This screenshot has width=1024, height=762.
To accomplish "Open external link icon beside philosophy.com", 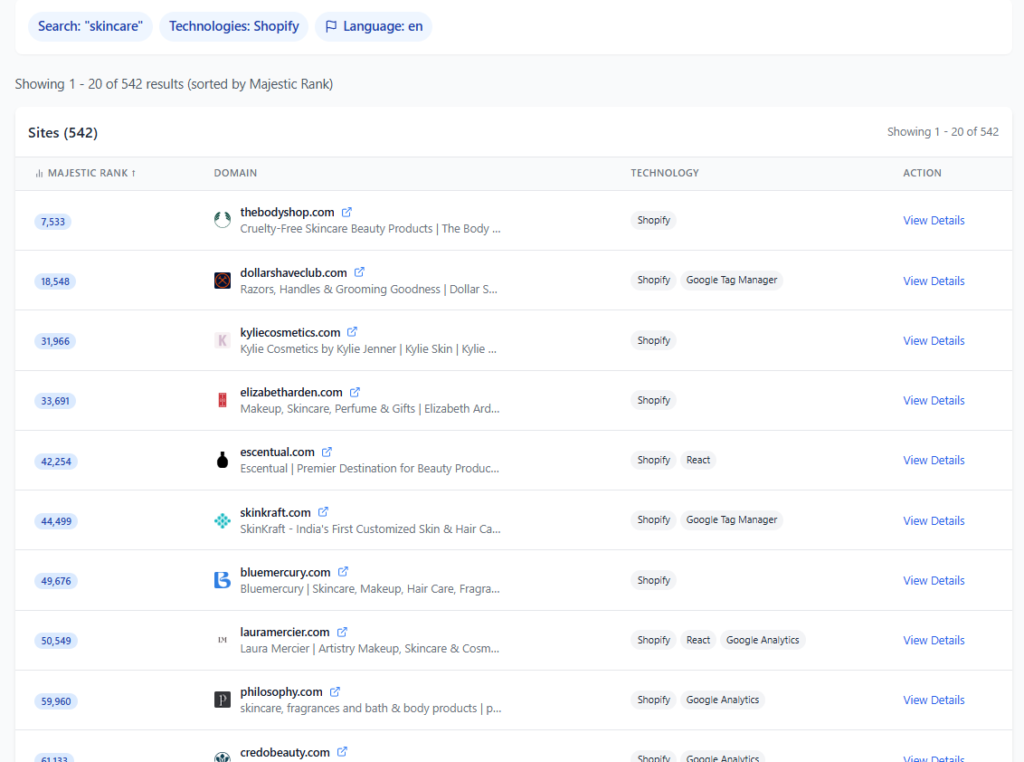I will [x=335, y=692].
